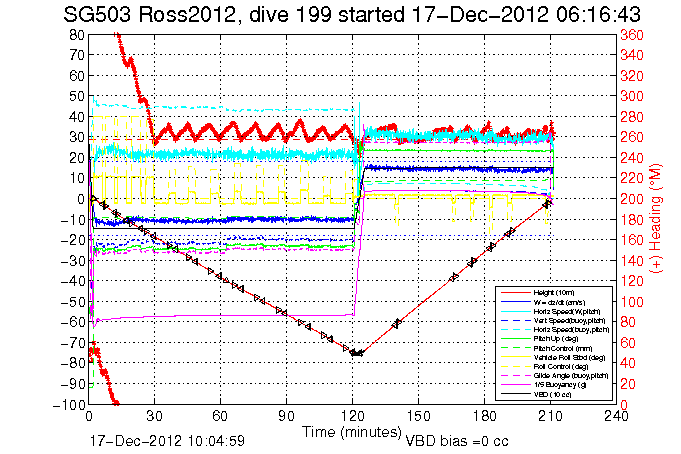Image resolution: width=681 pixels, height=454 pixels.
Task: Select legend entry "Pitch Control (mm)"
Action: tap(562, 348)
